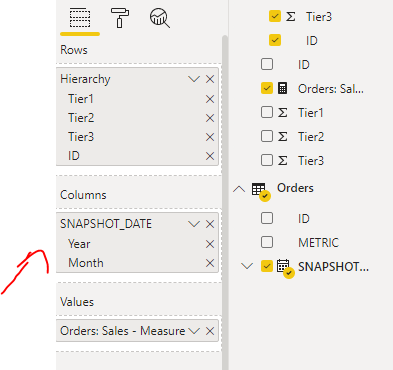Uncheck the Orders: Sal... measure checkbox
Viewport: 393px width, 370px height.
(x=267, y=88)
